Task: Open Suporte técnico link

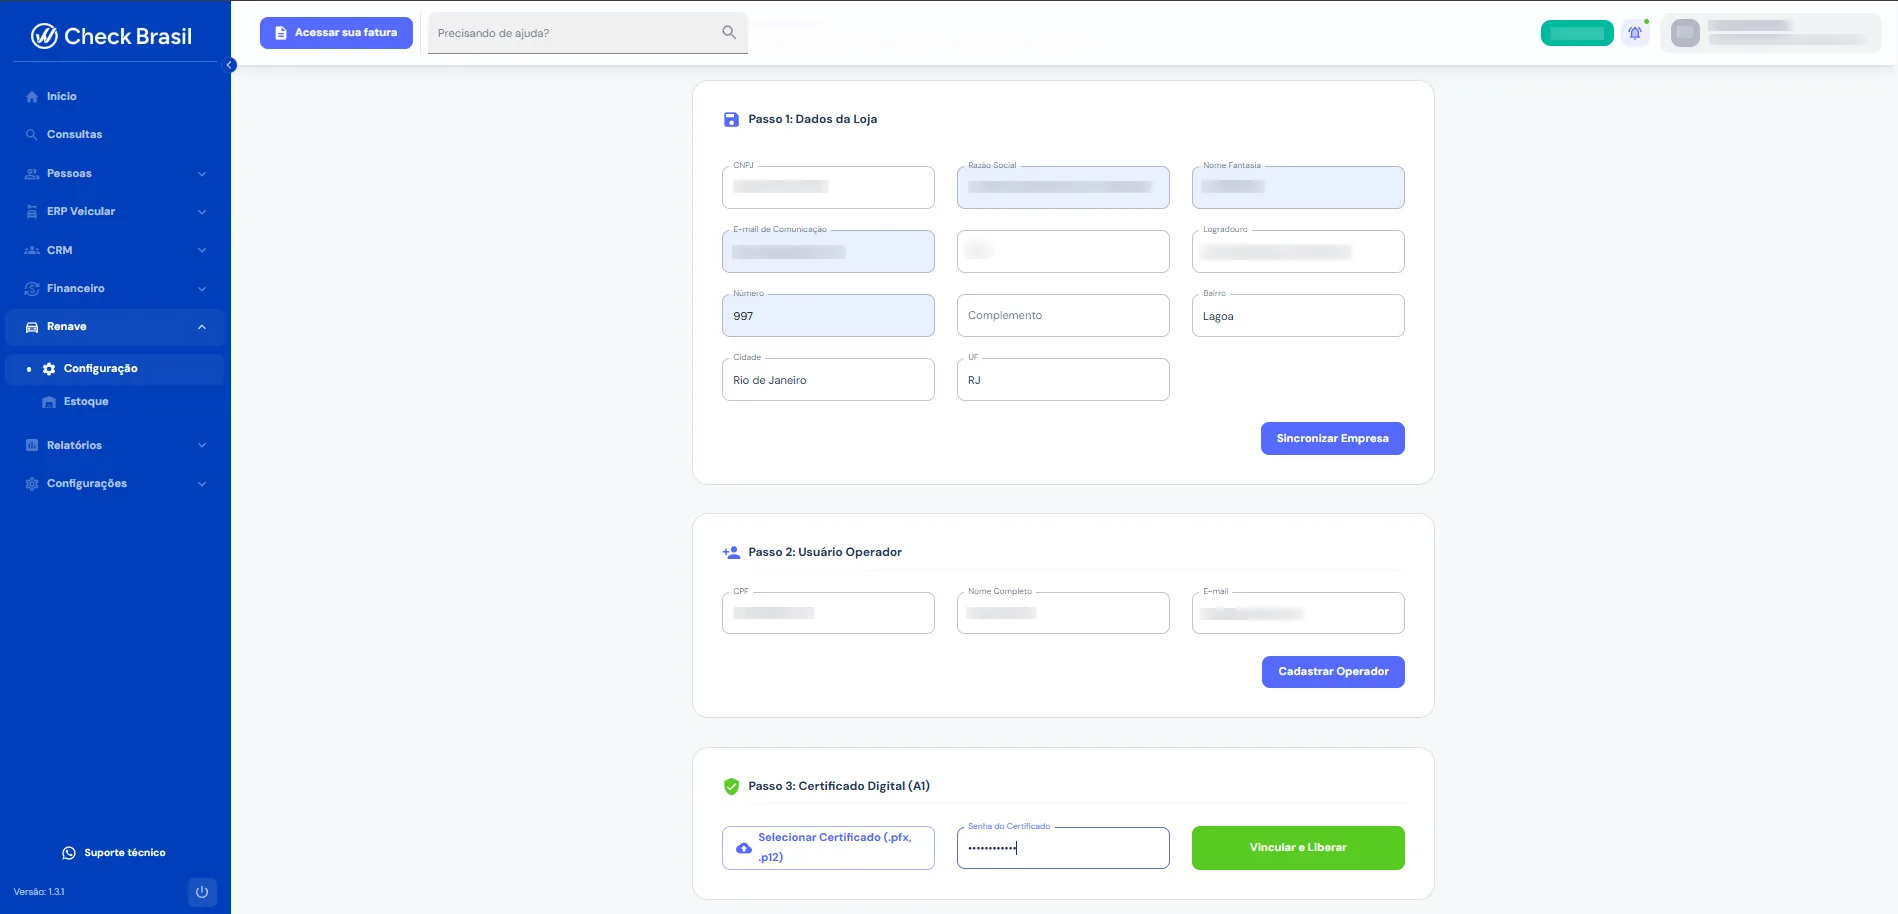Action: [x=114, y=853]
